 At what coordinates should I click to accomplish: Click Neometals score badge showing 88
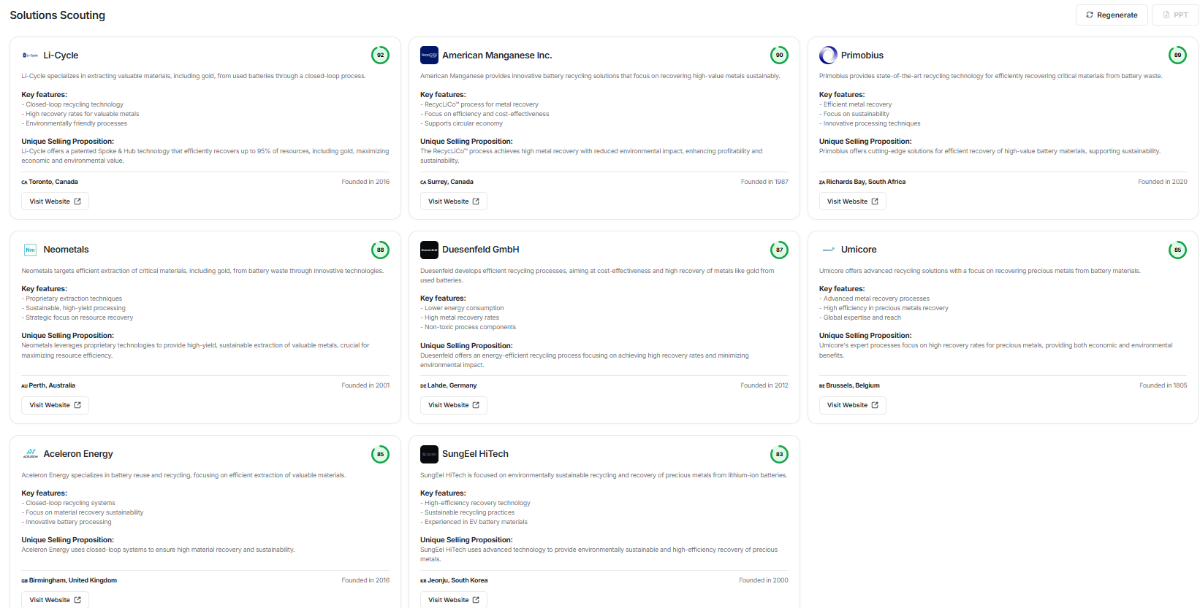pyautogui.click(x=380, y=250)
